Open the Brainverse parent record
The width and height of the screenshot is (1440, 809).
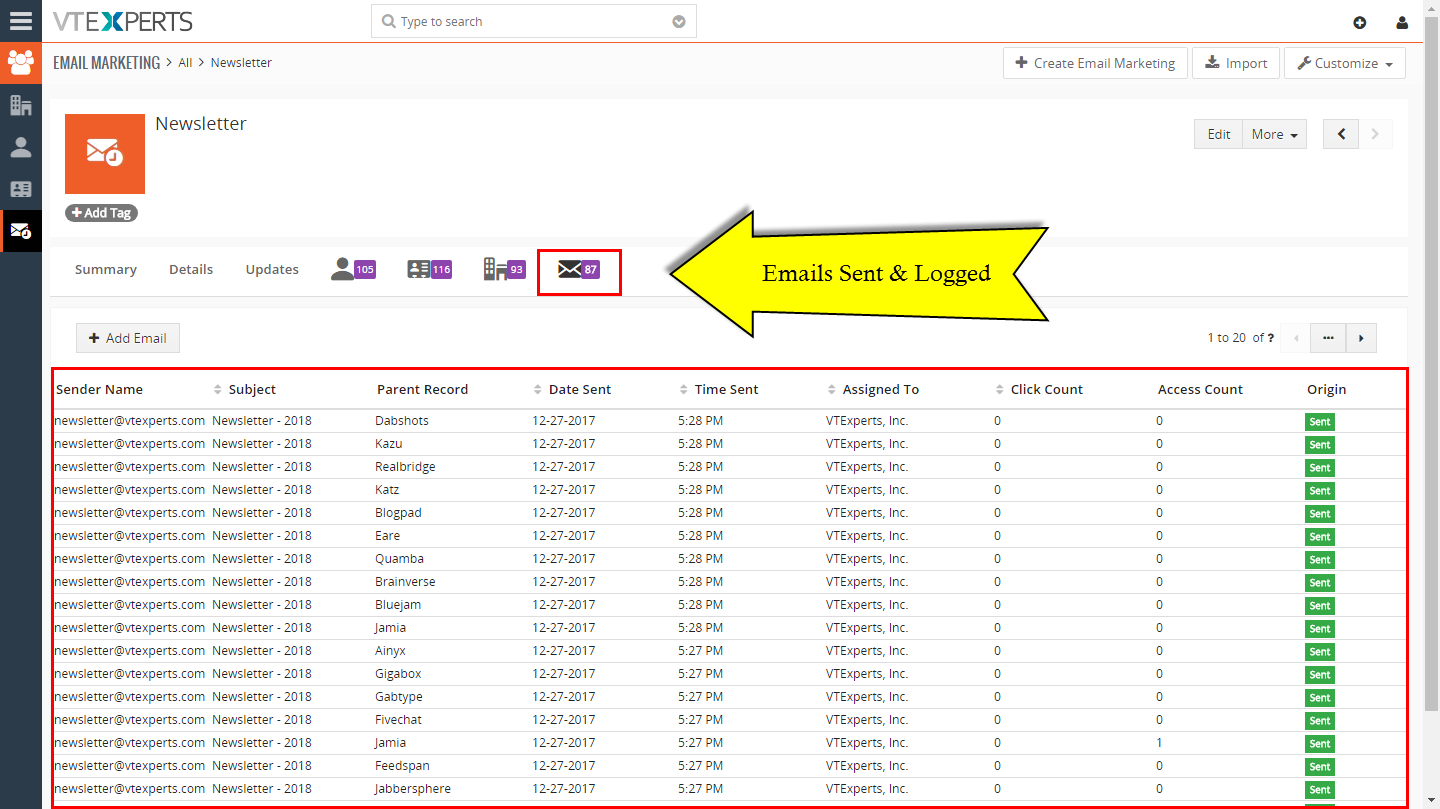[x=405, y=582]
